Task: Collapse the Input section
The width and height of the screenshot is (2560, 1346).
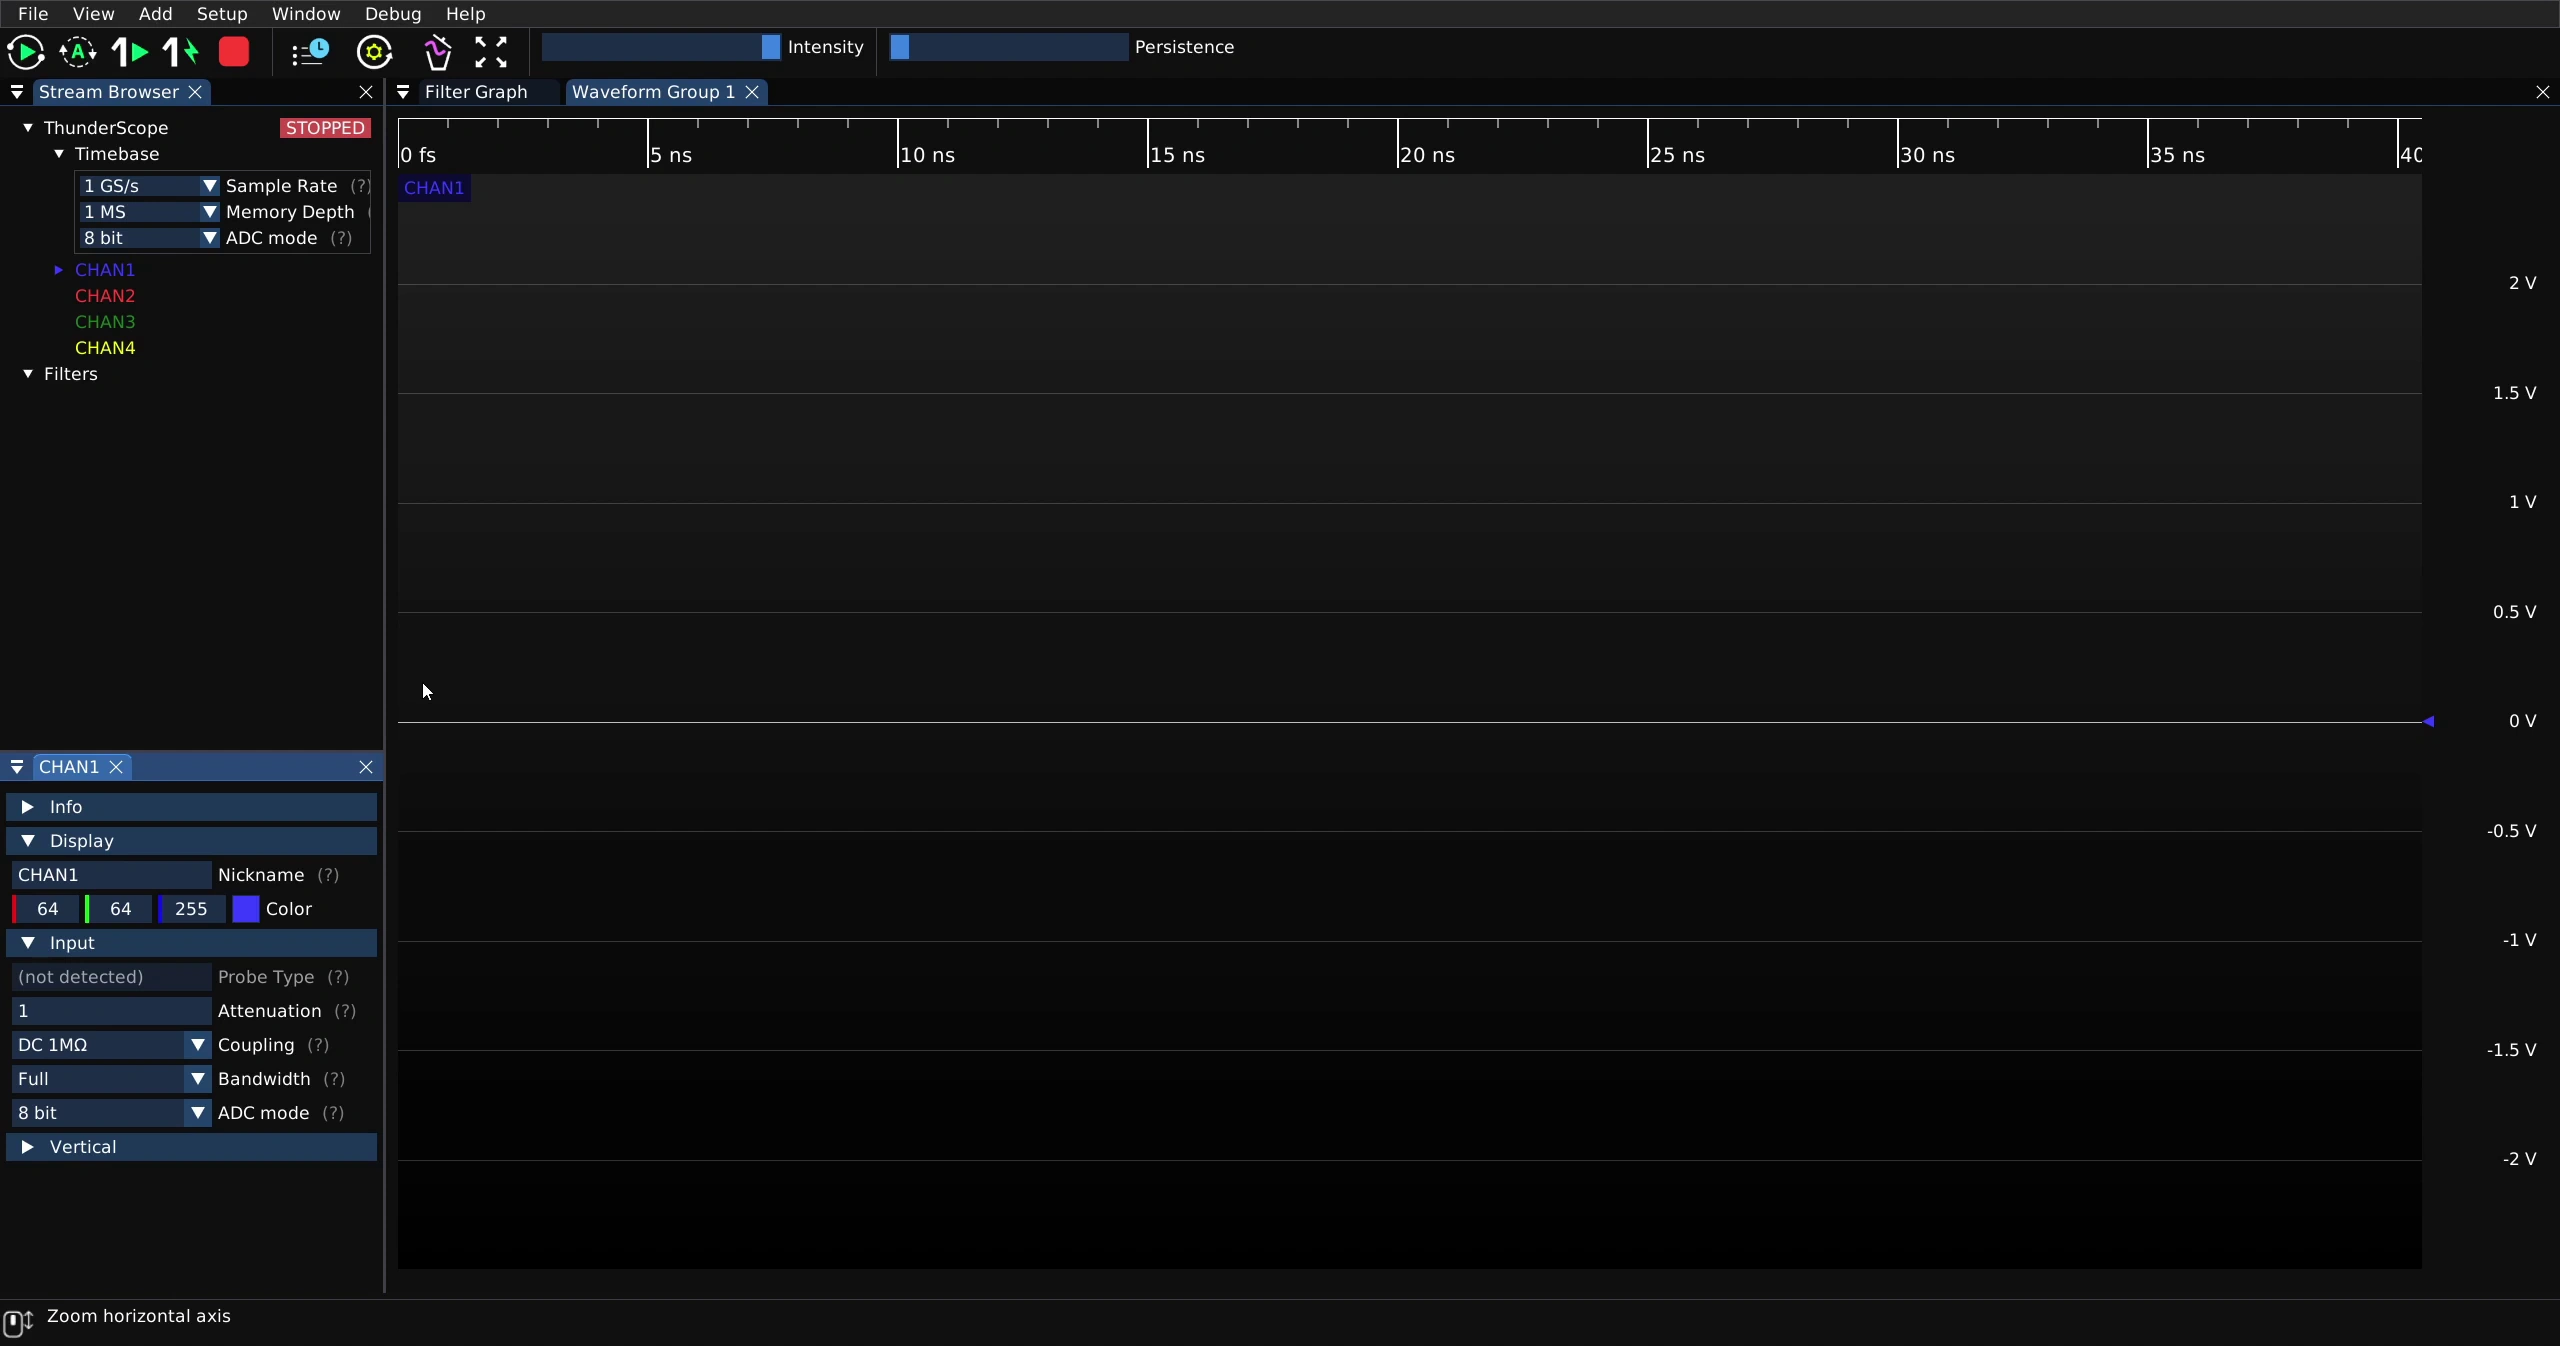Action: coord(191,943)
